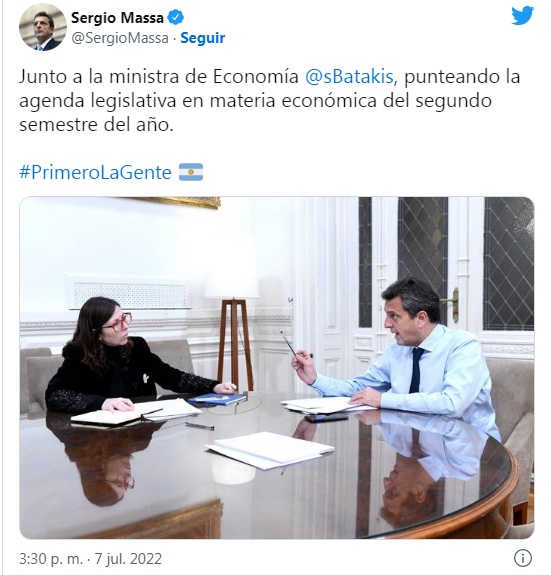
Task: Open the @sBatakis mention
Action: click(x=349, y=77)
